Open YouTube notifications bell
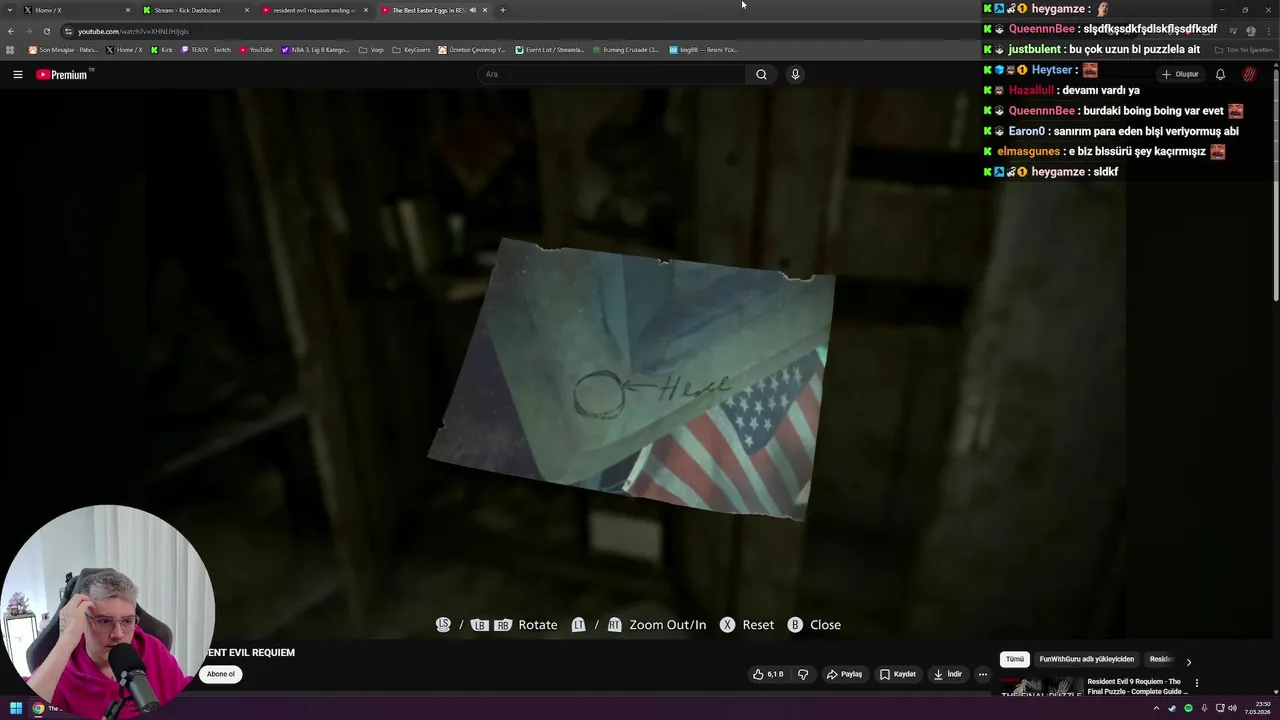 pyautogui.click(x=1220, y=74)
